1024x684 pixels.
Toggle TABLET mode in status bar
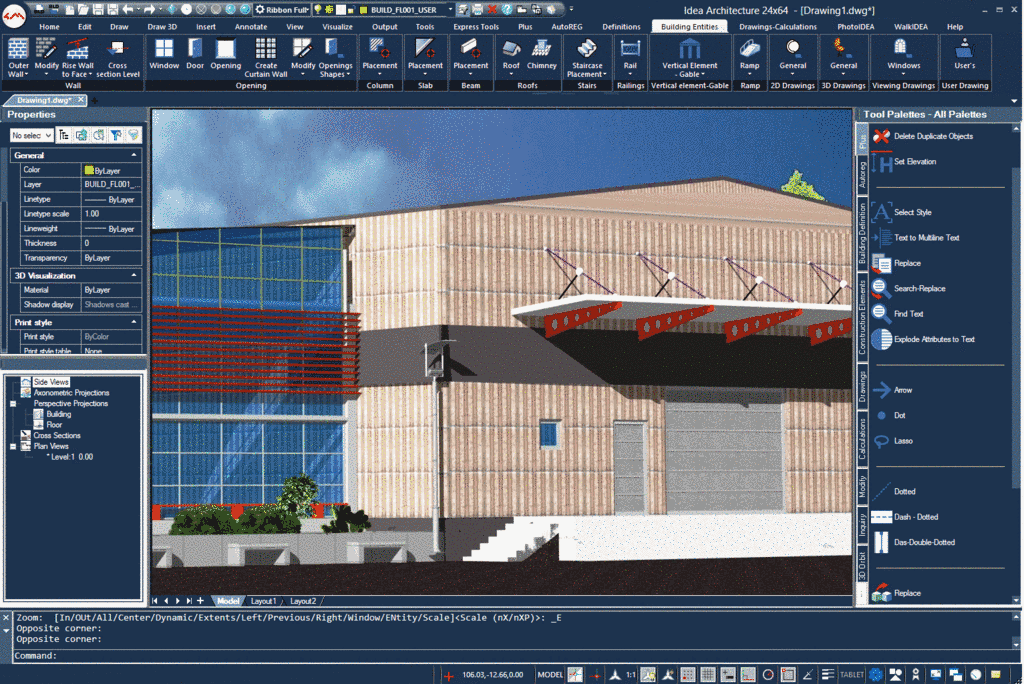coord(852,675)
